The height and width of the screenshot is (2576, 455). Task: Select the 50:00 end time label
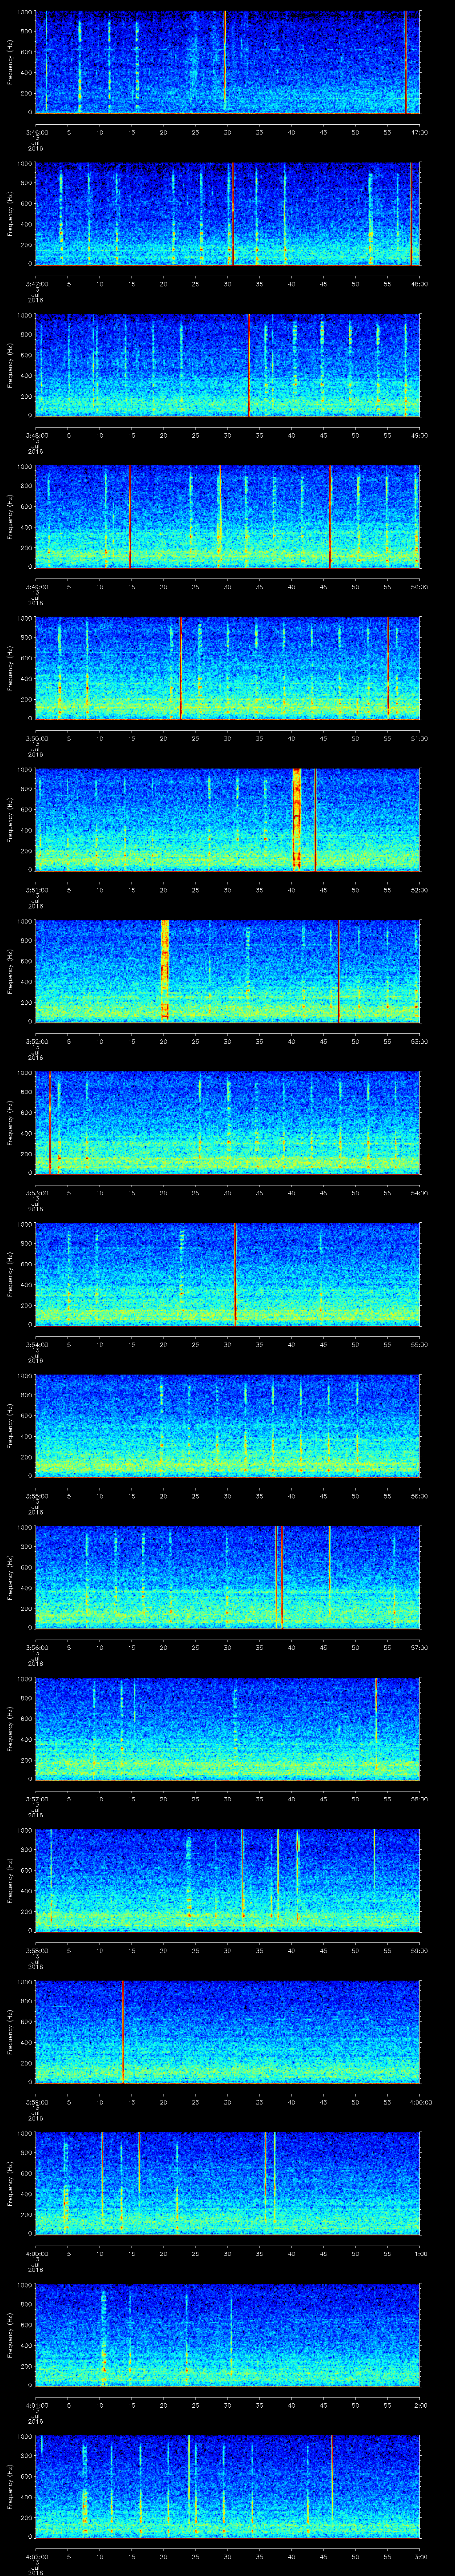[420, 587]
